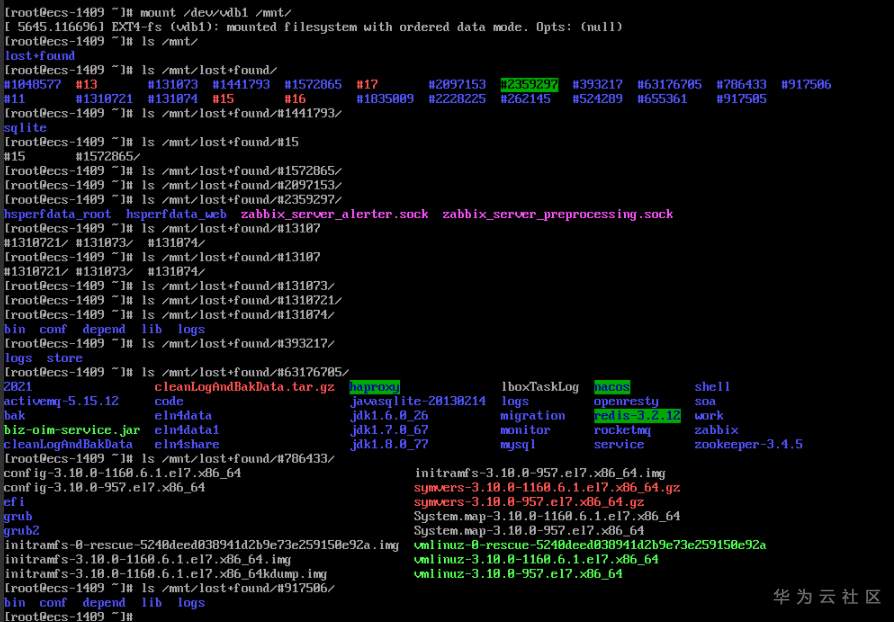Click jdk1.6.0_26 directory name
This screenshot has height=622, width=894.
click(389, 416)
